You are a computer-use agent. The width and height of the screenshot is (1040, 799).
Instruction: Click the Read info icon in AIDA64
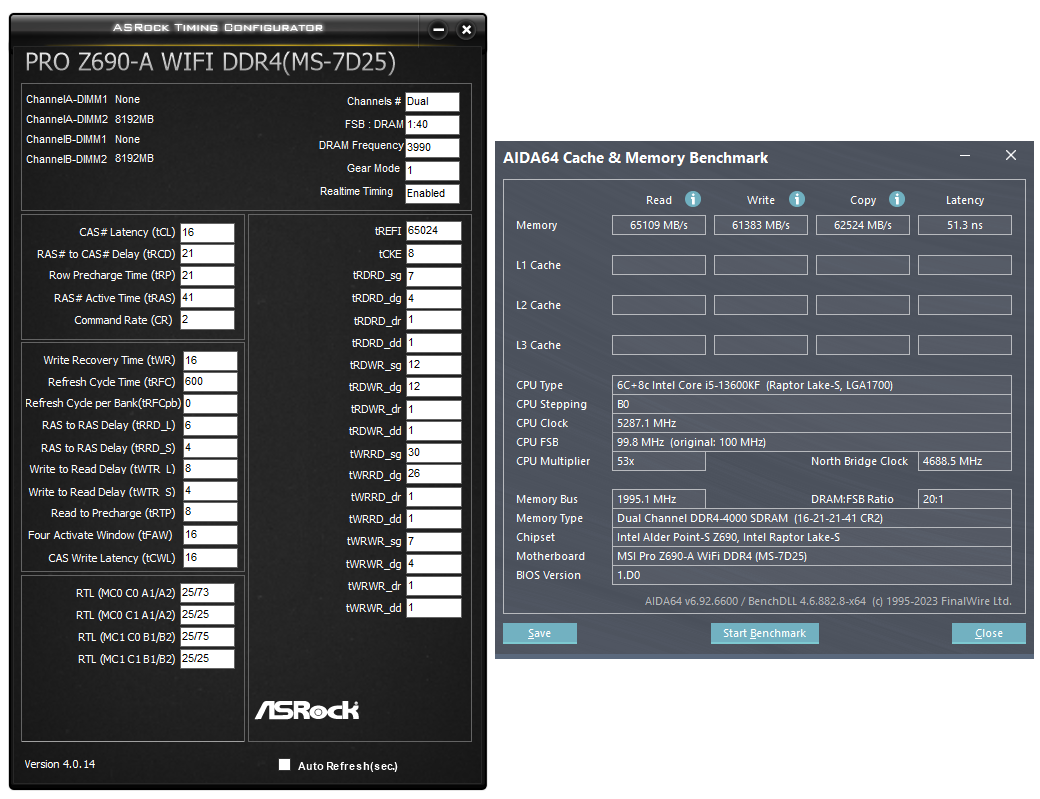pyautogui.click(x=692, y=199)
